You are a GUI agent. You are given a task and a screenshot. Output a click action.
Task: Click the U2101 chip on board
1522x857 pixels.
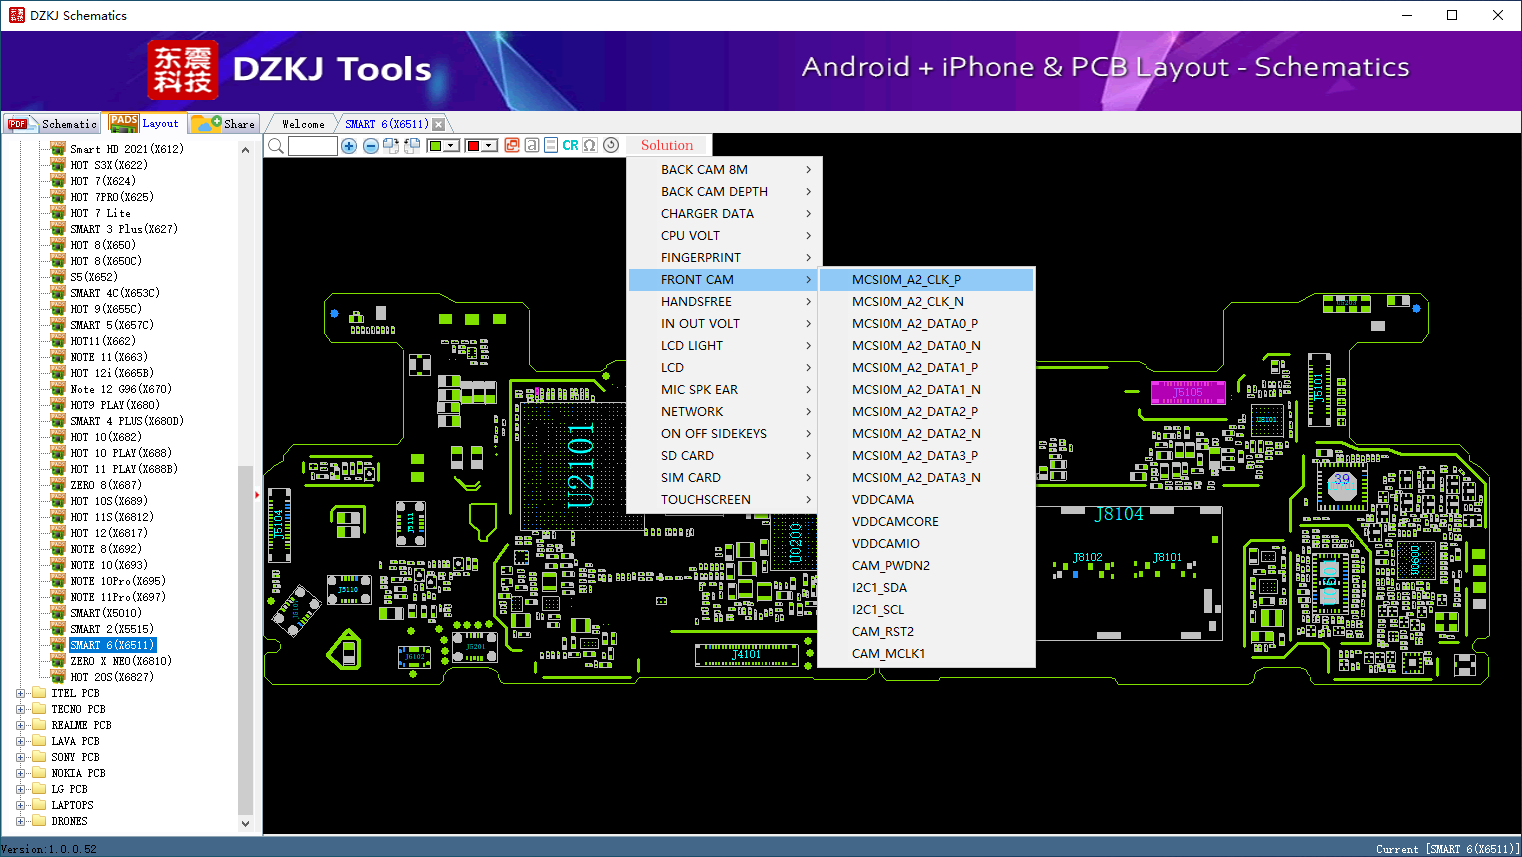tap(580, 465)
